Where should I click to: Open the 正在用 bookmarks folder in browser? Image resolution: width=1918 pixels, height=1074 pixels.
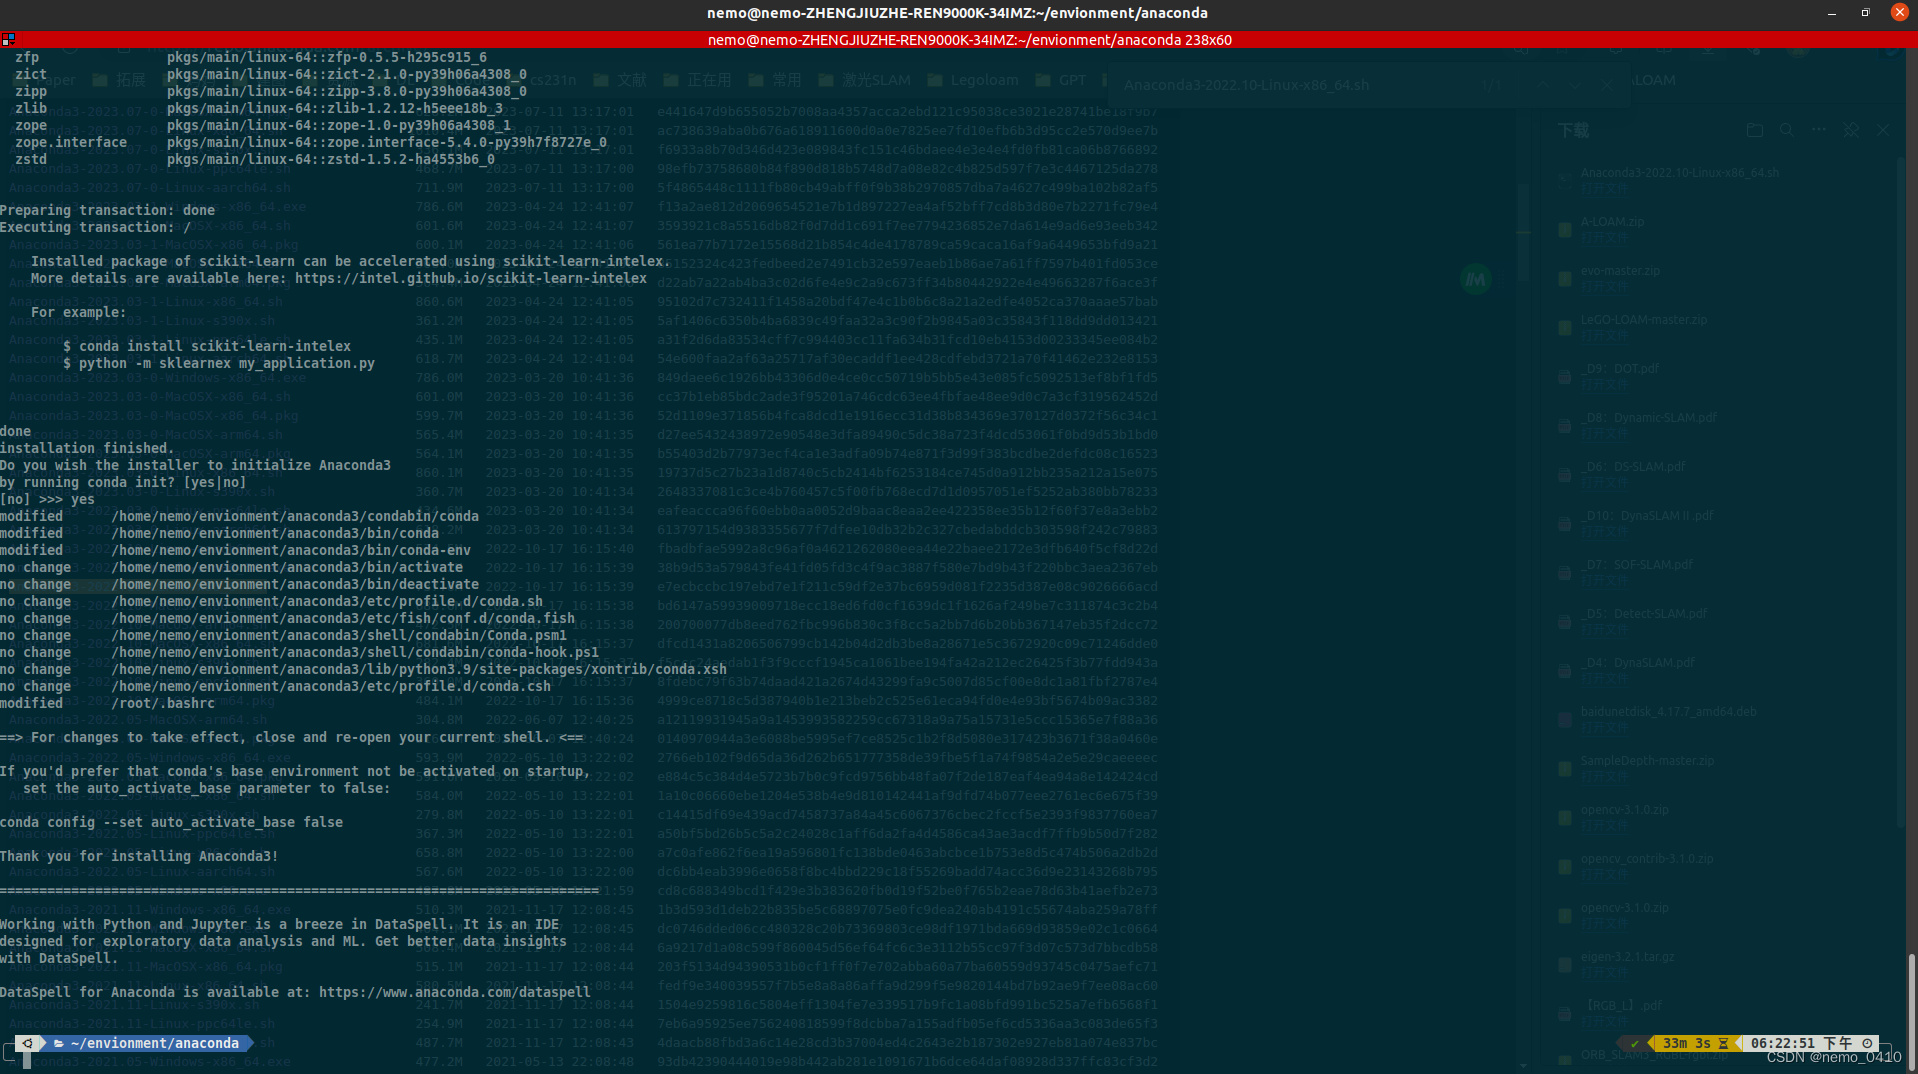698,80
